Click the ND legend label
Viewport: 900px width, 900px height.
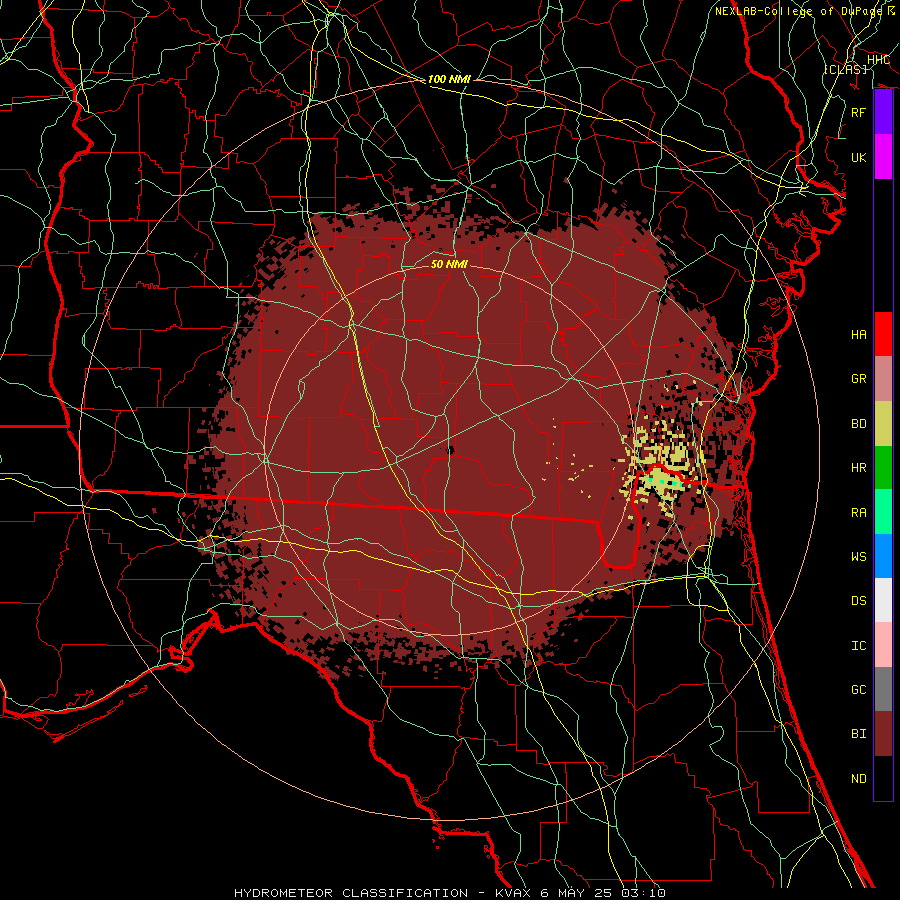859,779
